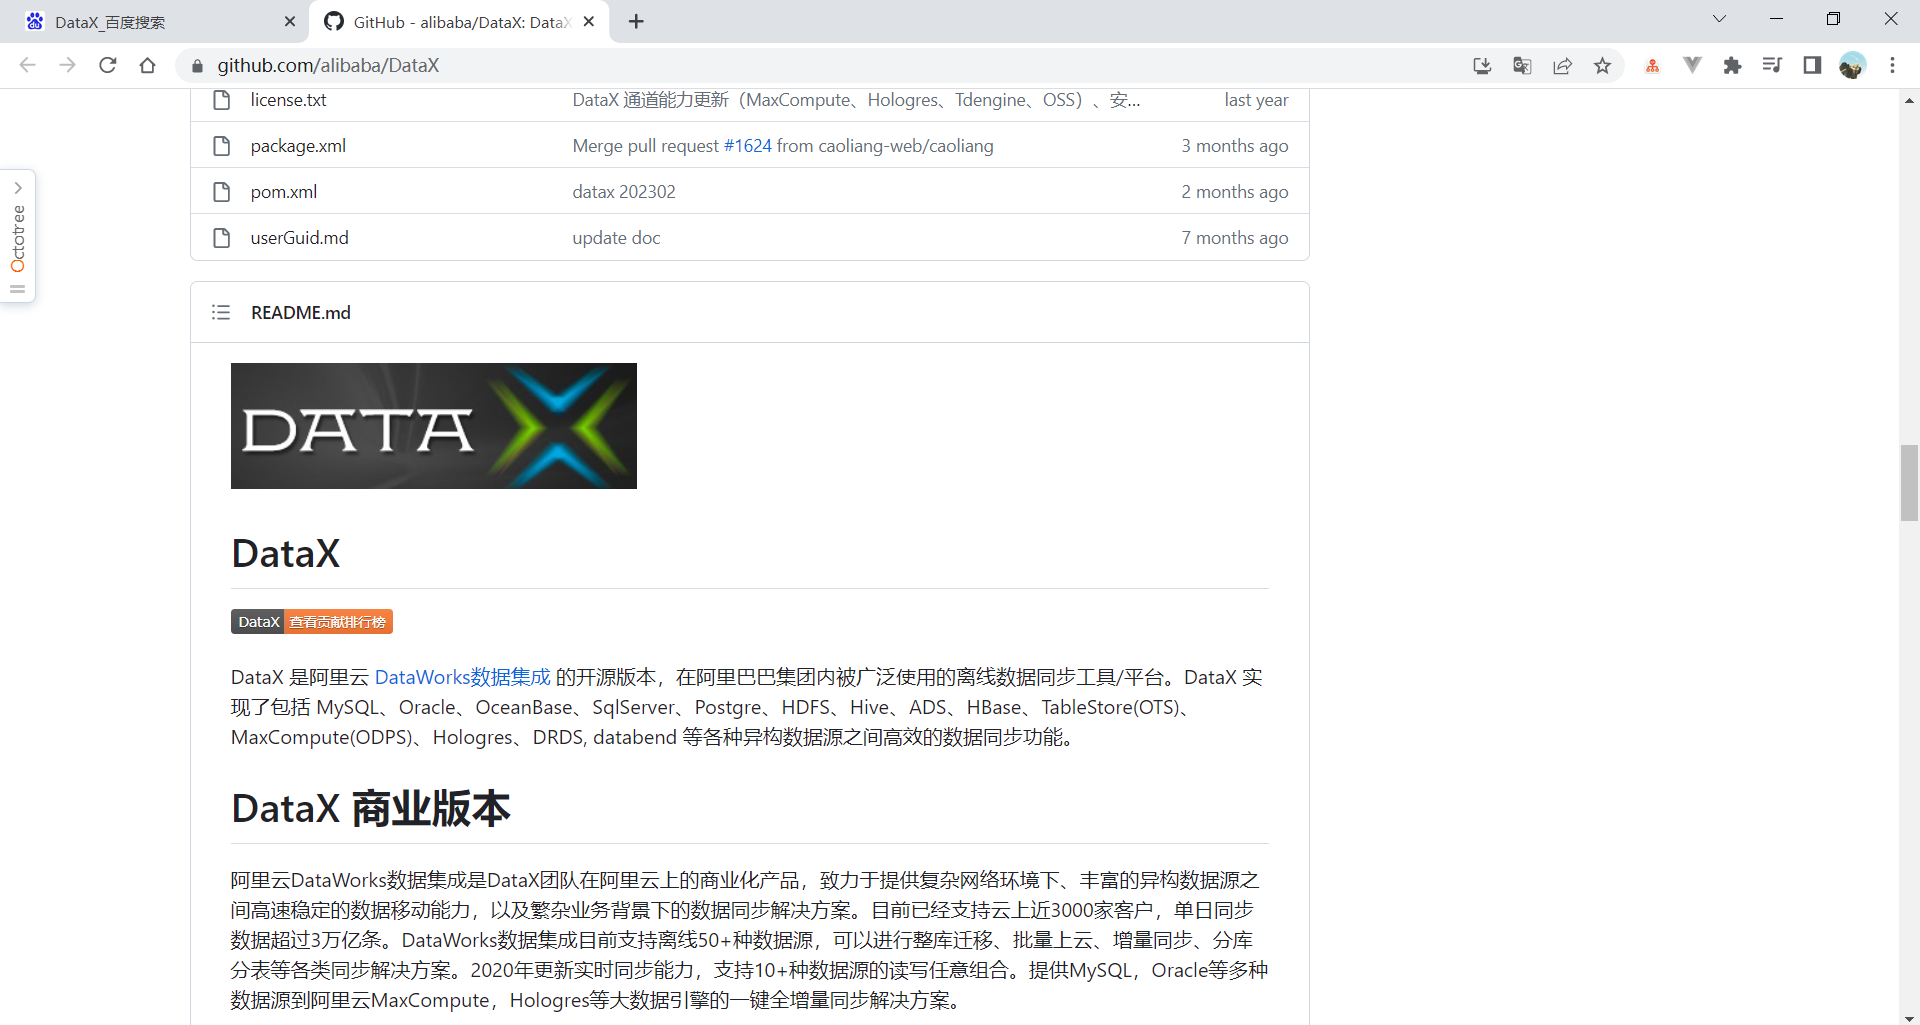The height and width of the screenshot is (1025, 1920).
Task: Open the package.xml file
Action: click(298, 146)
